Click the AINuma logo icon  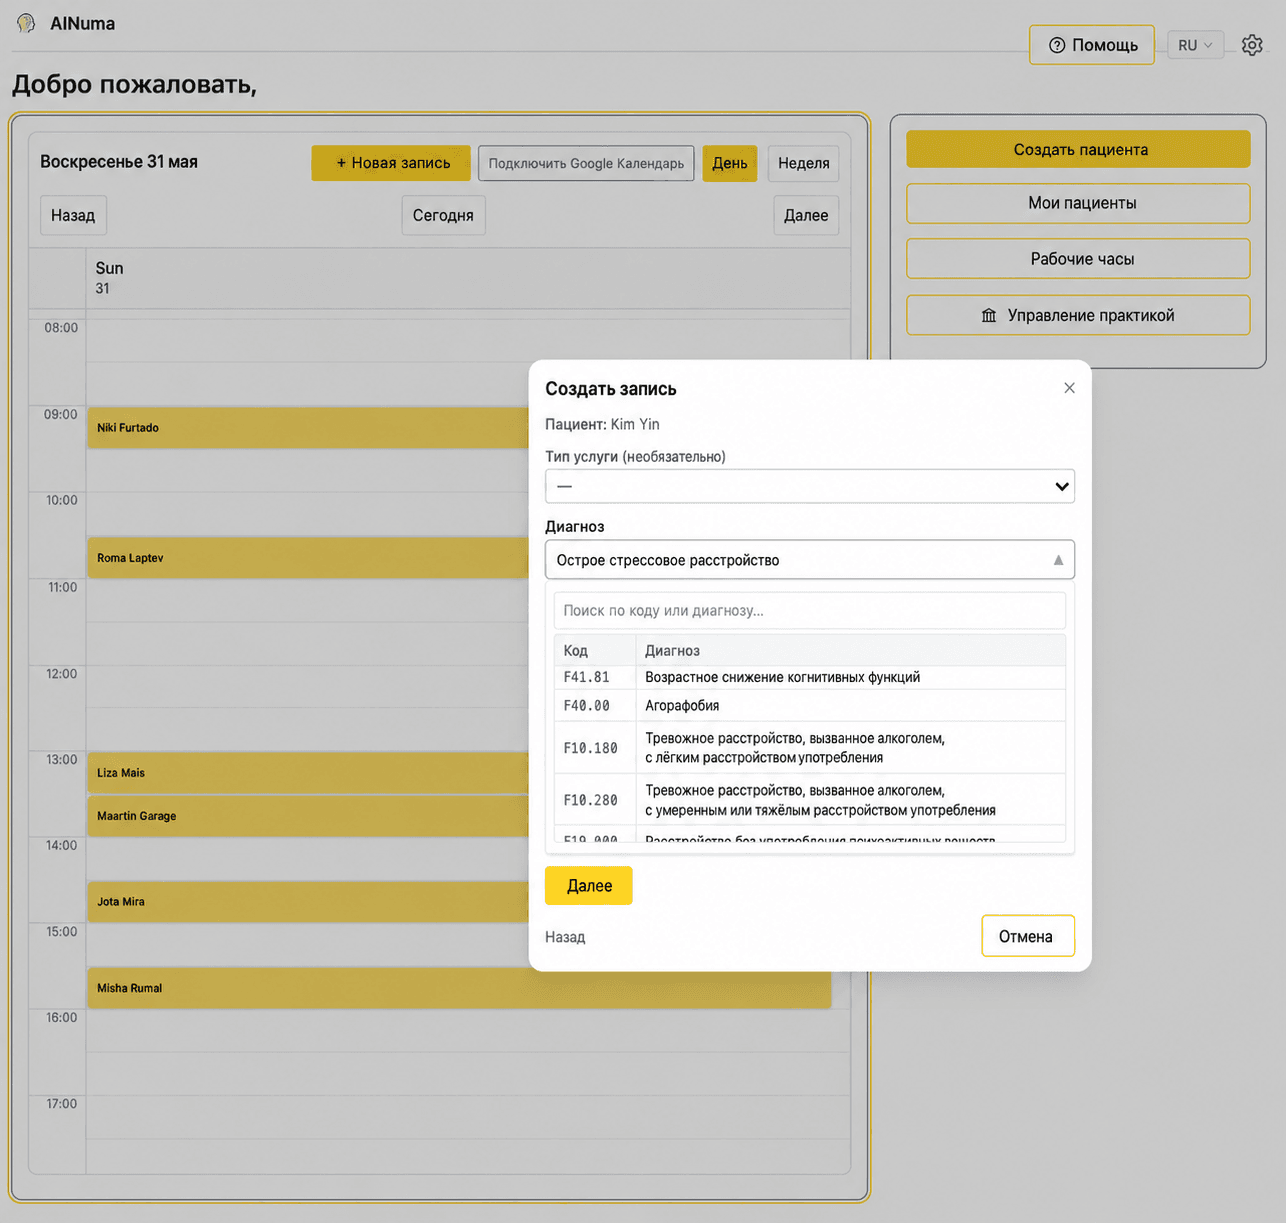26,23
